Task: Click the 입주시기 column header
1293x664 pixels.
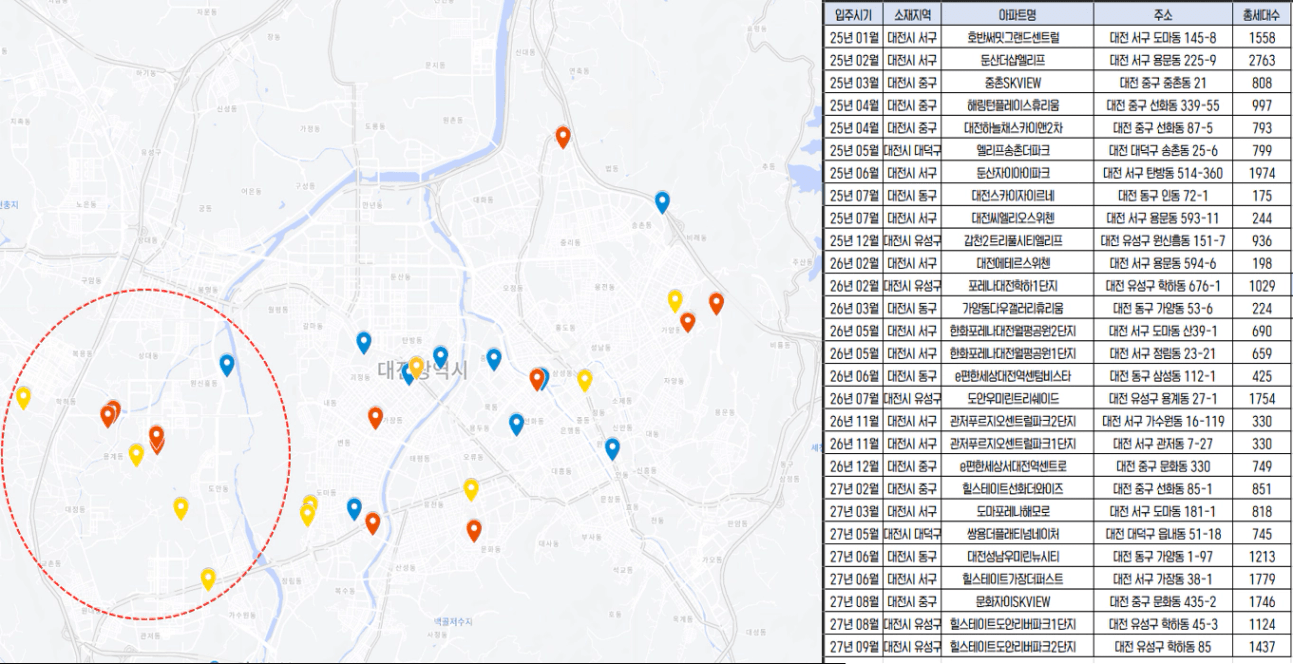Action: point(854,15)
